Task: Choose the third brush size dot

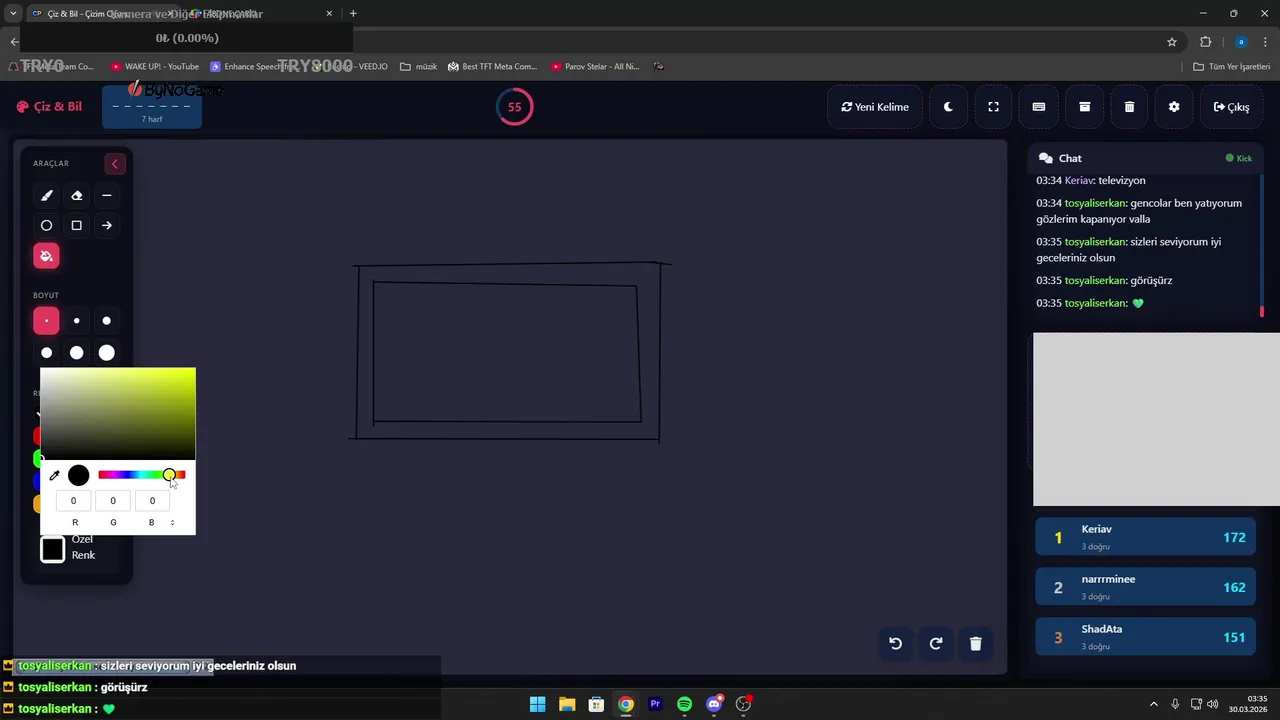Action: coord(107,321)
